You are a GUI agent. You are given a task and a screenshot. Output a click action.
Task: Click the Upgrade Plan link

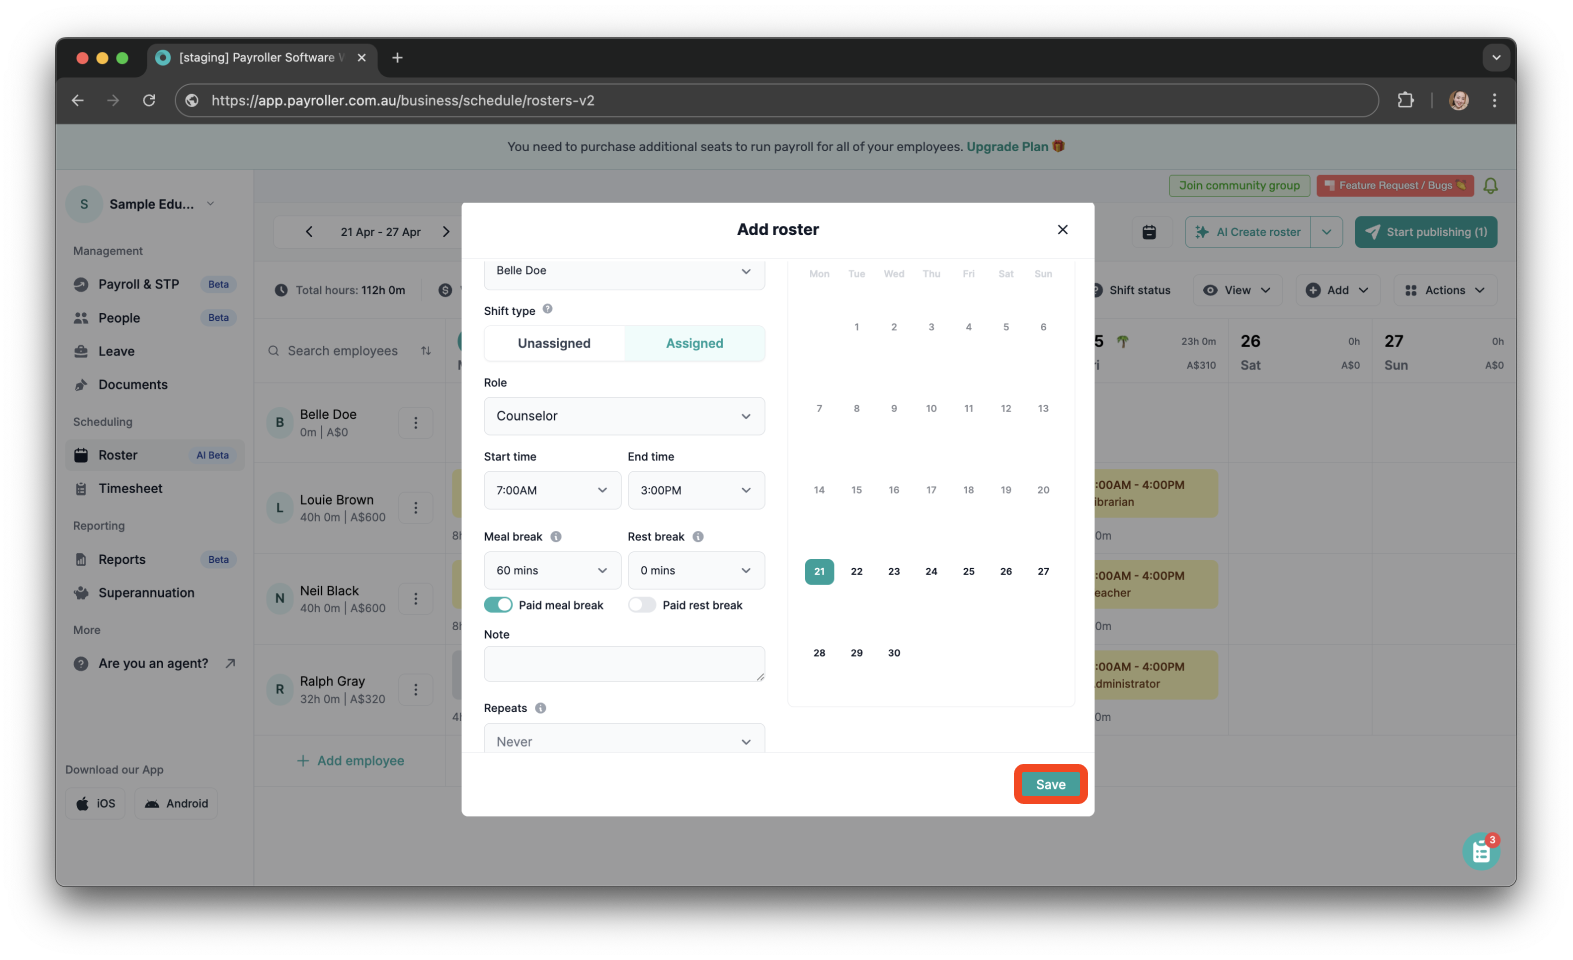(1007, 147)
